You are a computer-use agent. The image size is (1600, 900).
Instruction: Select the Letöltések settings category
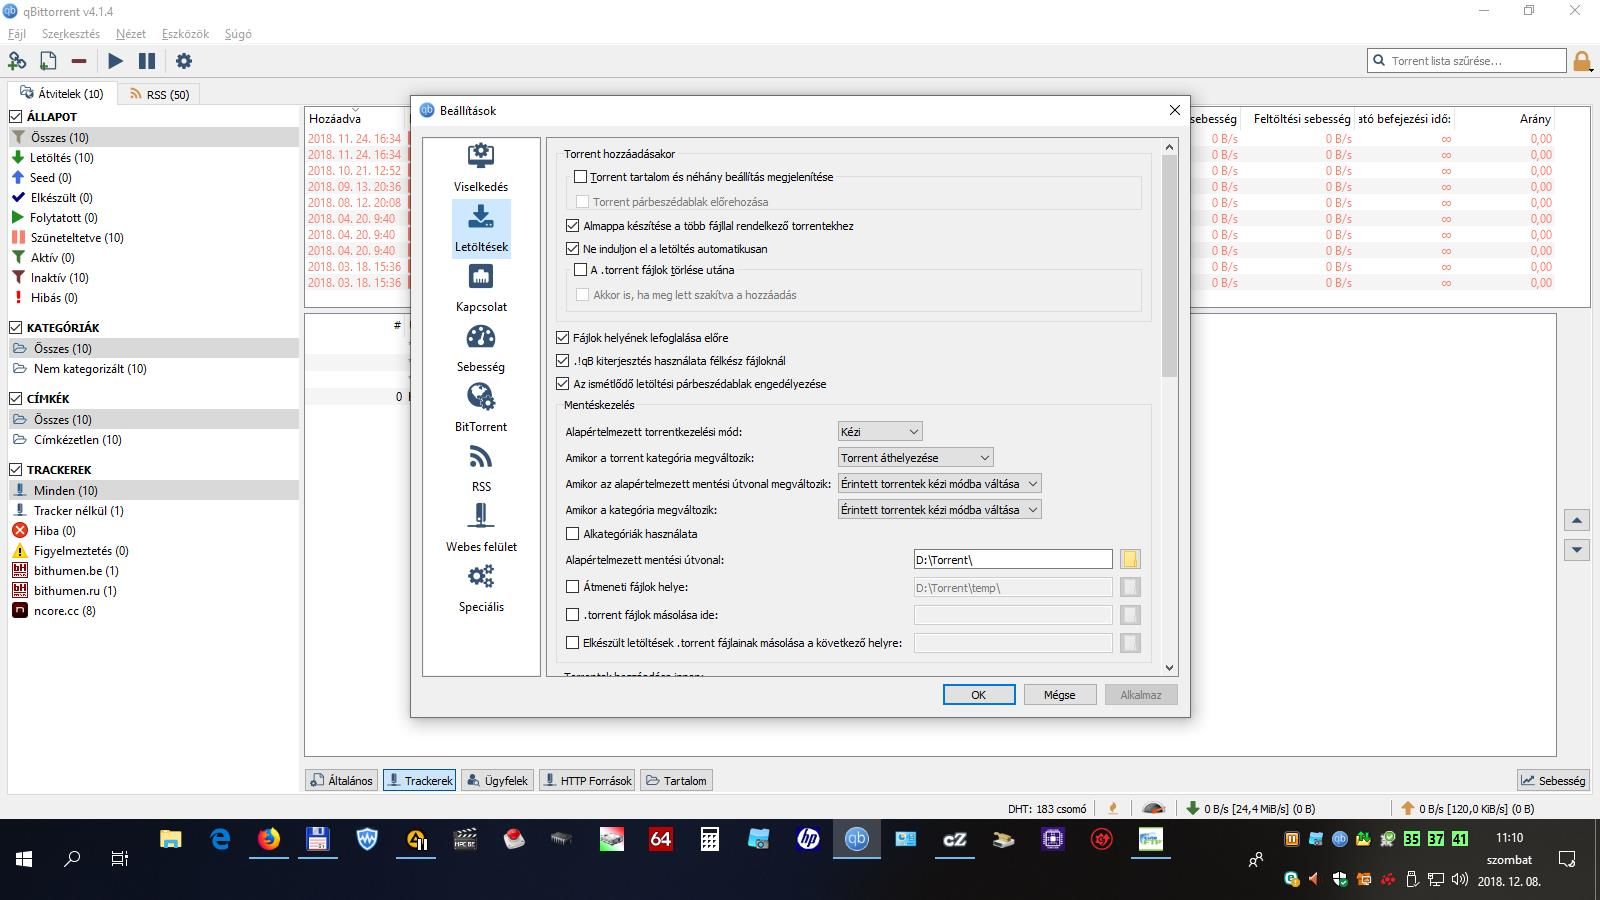(x=481, y=228)
